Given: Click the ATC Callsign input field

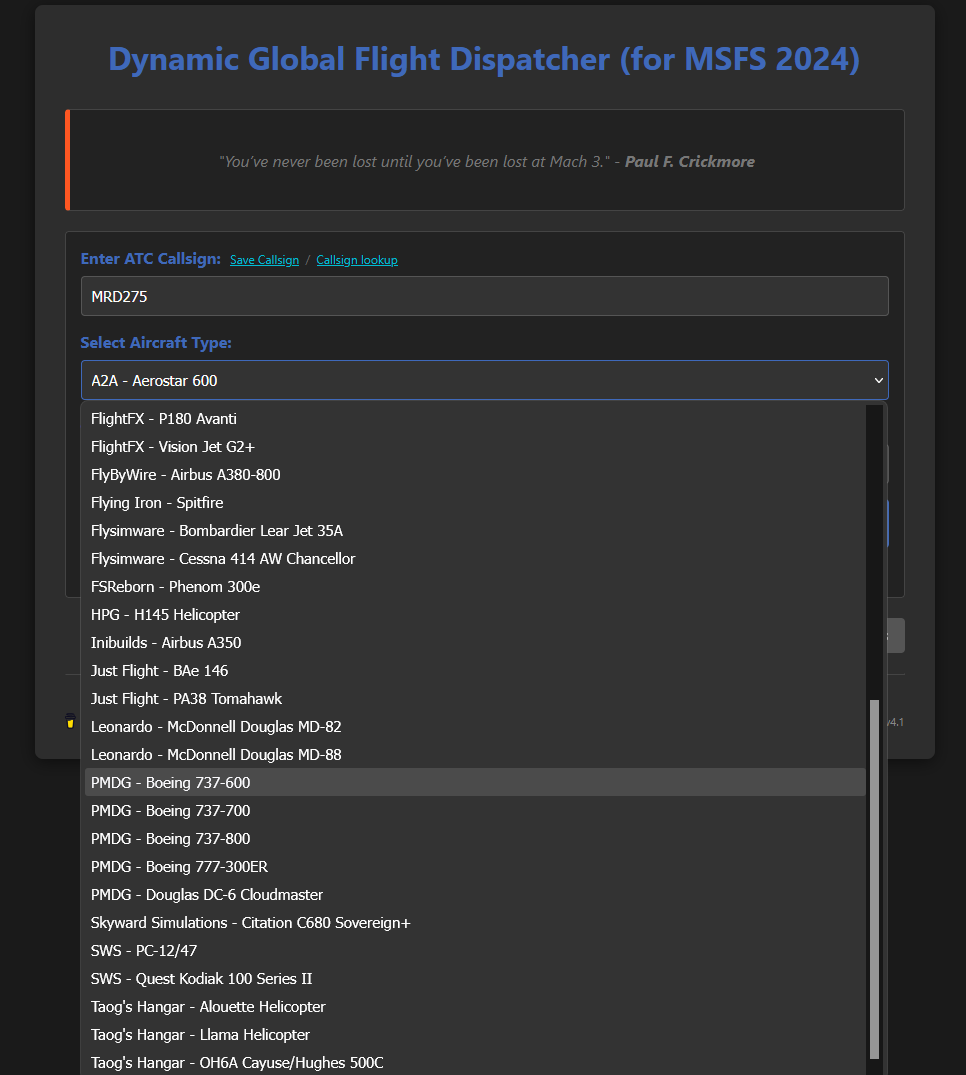Looking at the screenshot, I should pos(485,296).
